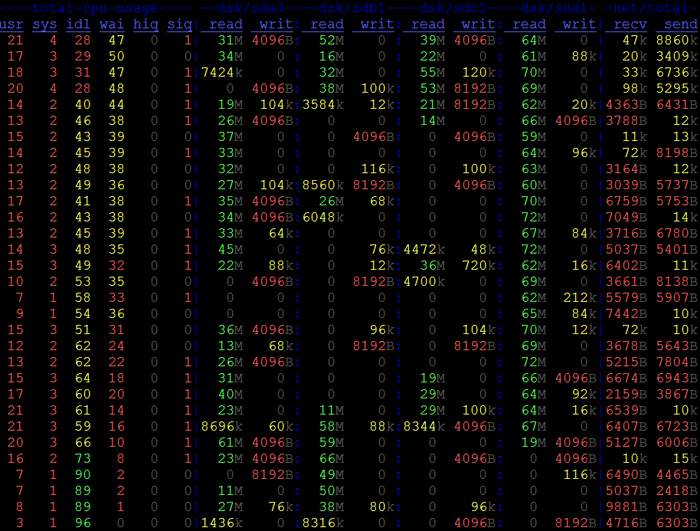Viewport: 700px width, 531px height.
Task: Click the 'hiq' column header
Action: click(146, 24)
